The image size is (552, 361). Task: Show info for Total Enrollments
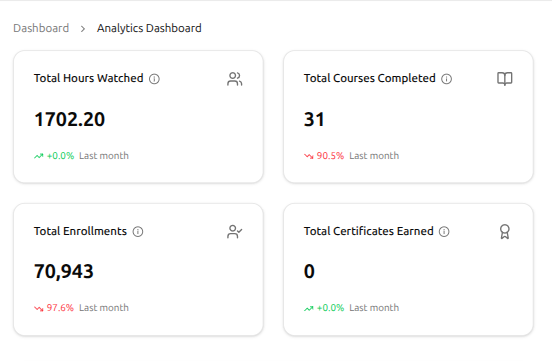(x=138, y=231)
